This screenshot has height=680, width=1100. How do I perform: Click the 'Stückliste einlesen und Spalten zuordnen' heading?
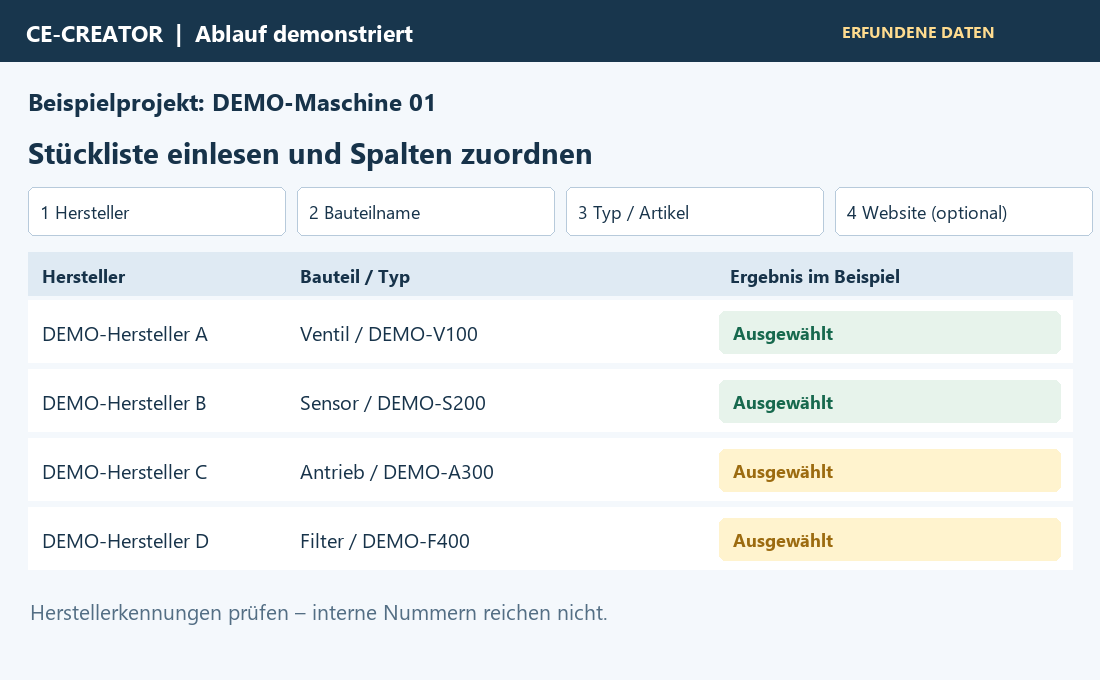310,154
